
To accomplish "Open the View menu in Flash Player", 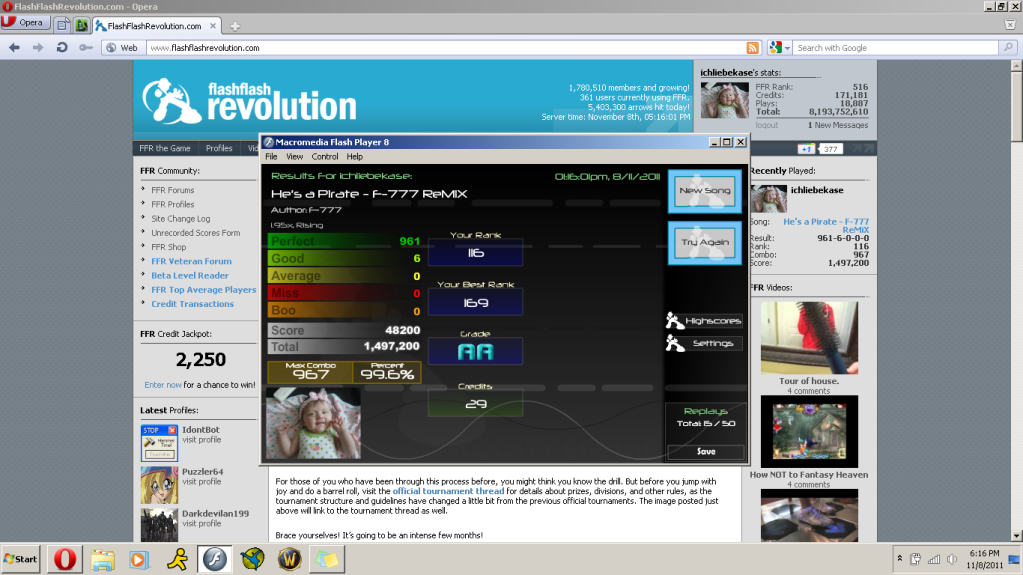I will (295, 157).
